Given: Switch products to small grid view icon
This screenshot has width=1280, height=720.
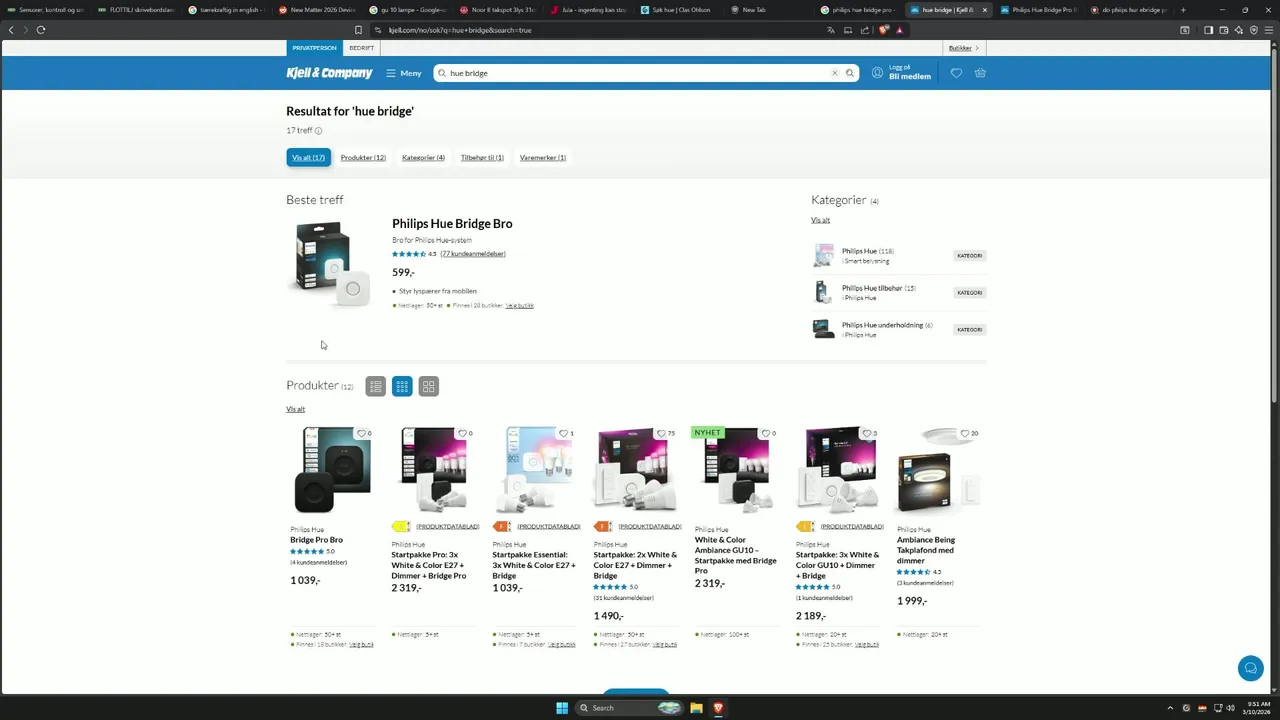Looking at the screenshot, I should (x=402, y=386).
